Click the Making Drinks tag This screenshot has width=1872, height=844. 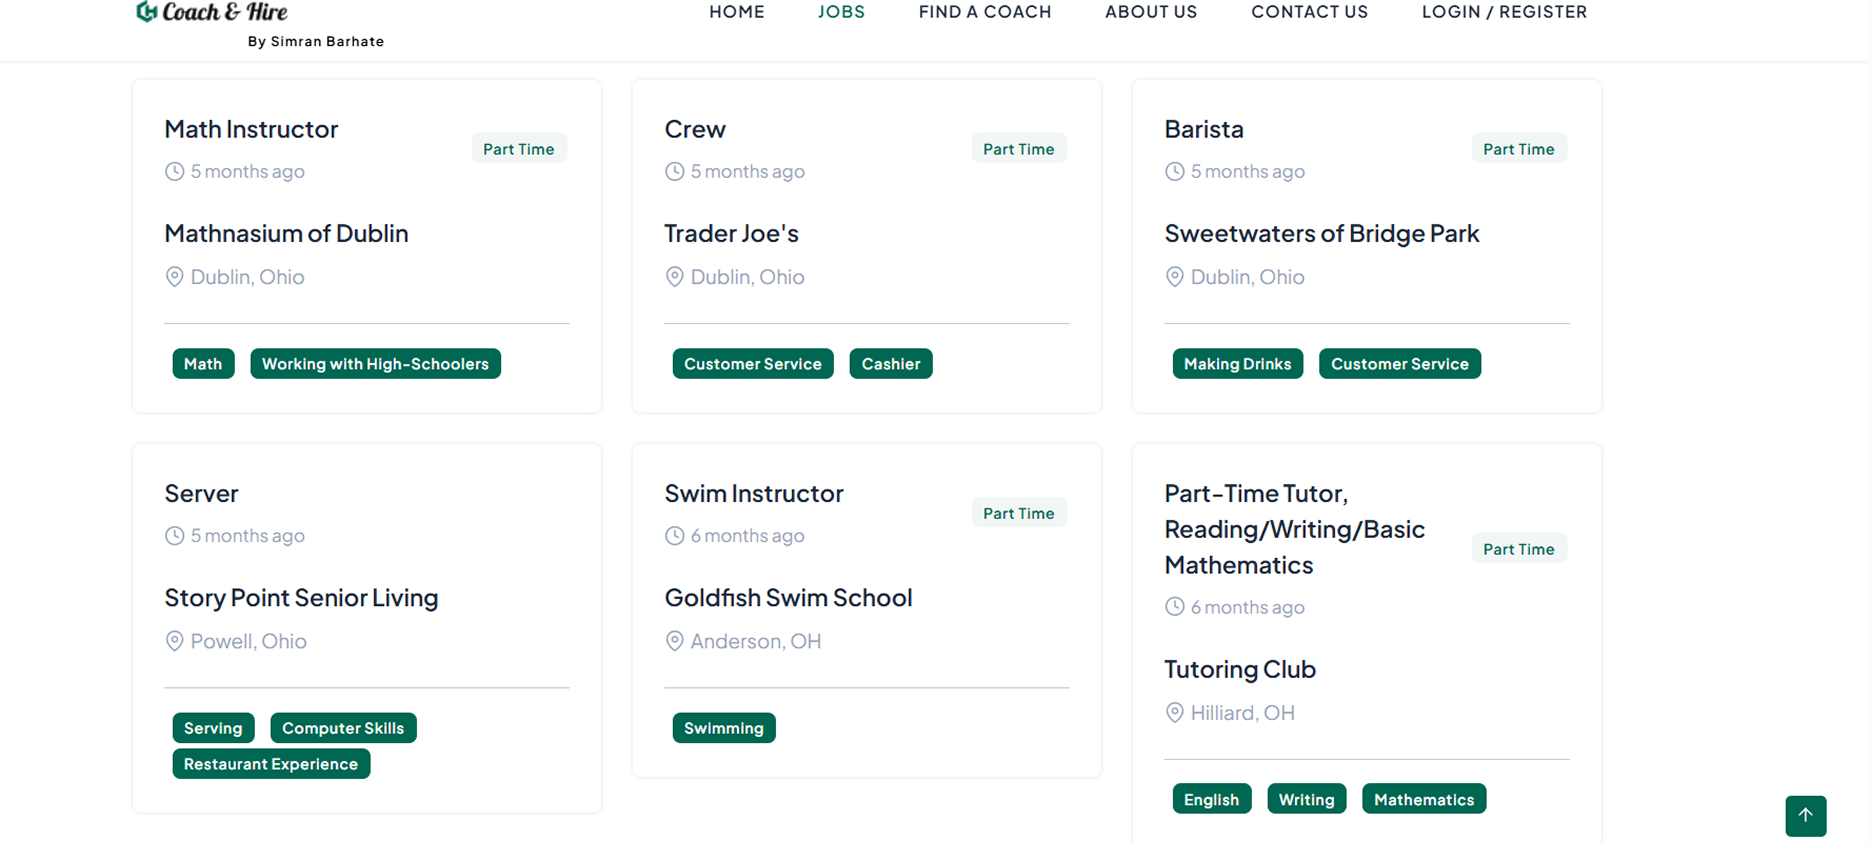[1237, 364]
